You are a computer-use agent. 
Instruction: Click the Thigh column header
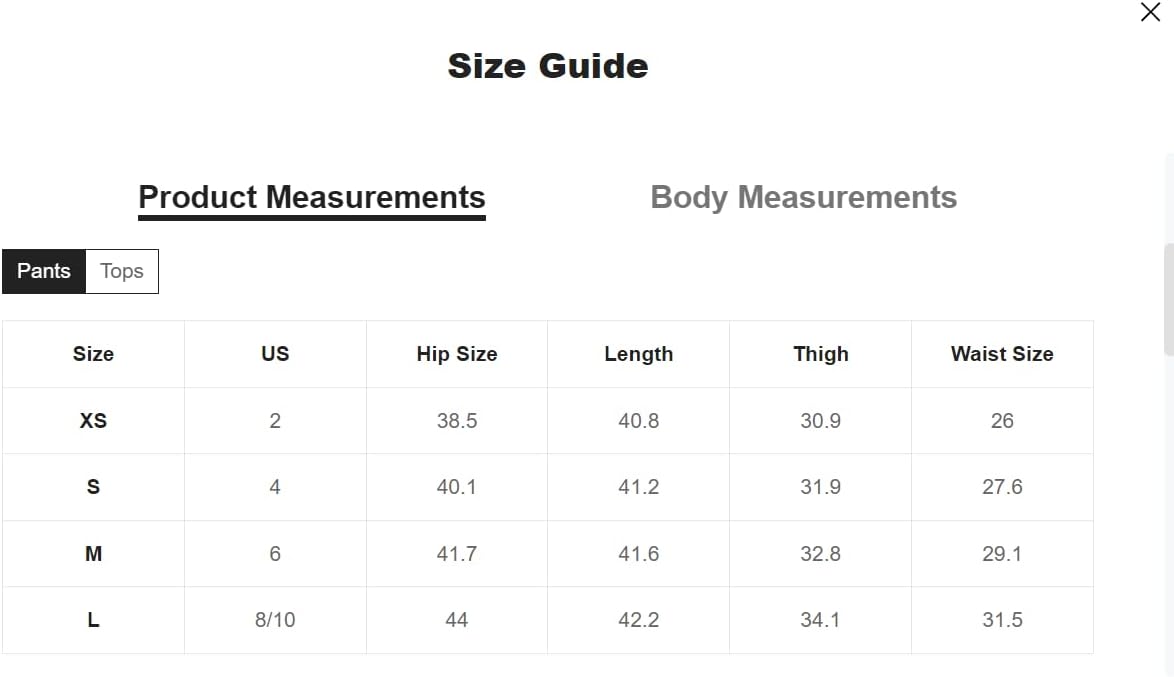click(821, 354)
